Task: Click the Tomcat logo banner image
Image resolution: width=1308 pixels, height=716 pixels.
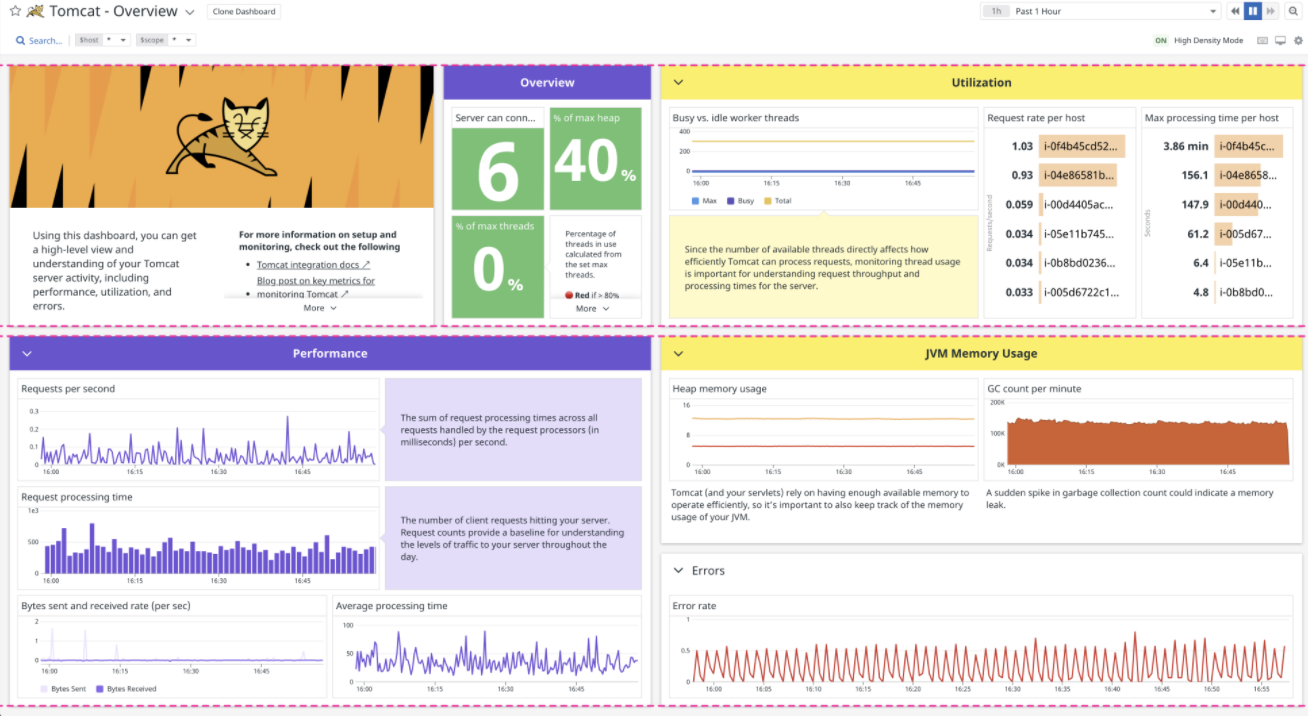Action: coord(222,137)
